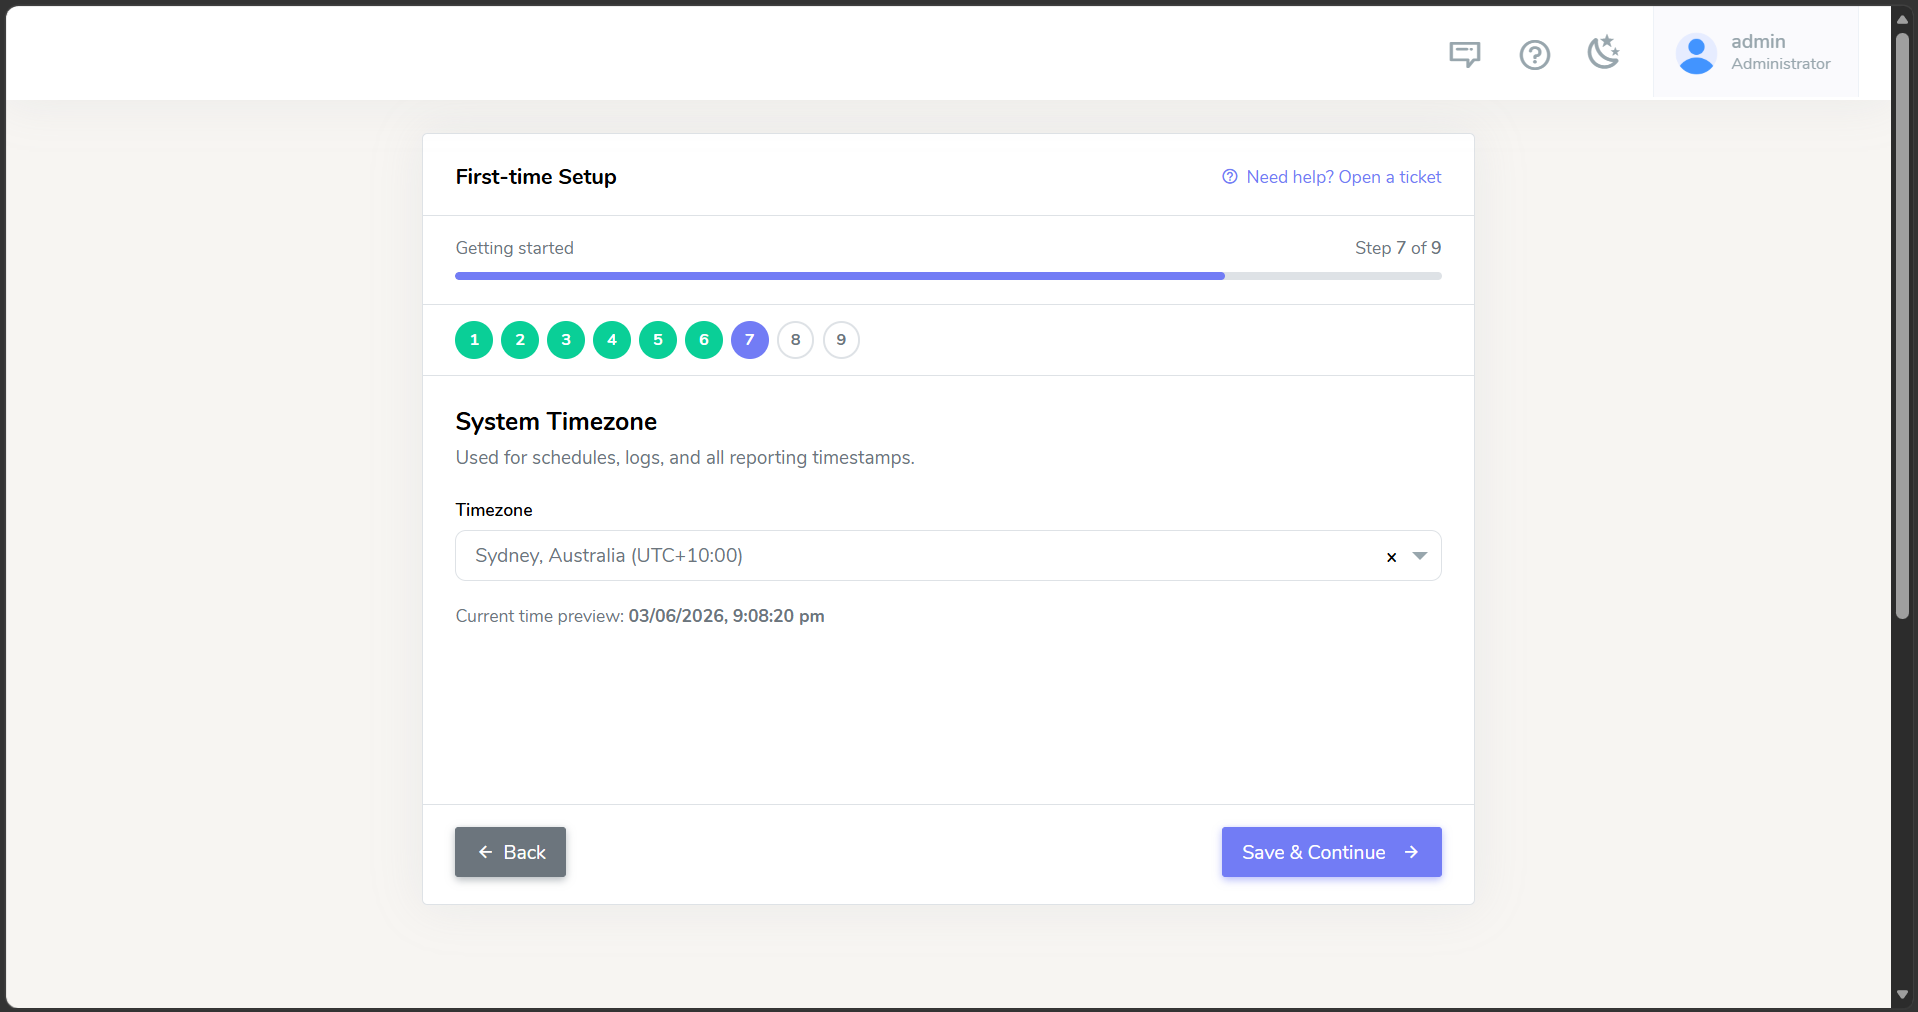Click the 'Step 7 of 9' text
The image size is (1918, 1012).
pos(1398,248)
